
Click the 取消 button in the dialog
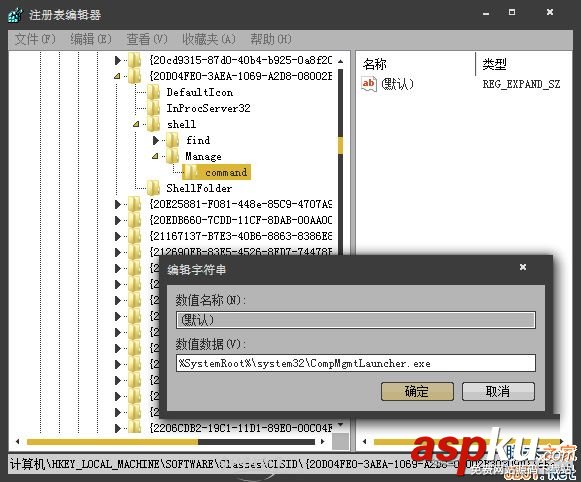point(498,391)
